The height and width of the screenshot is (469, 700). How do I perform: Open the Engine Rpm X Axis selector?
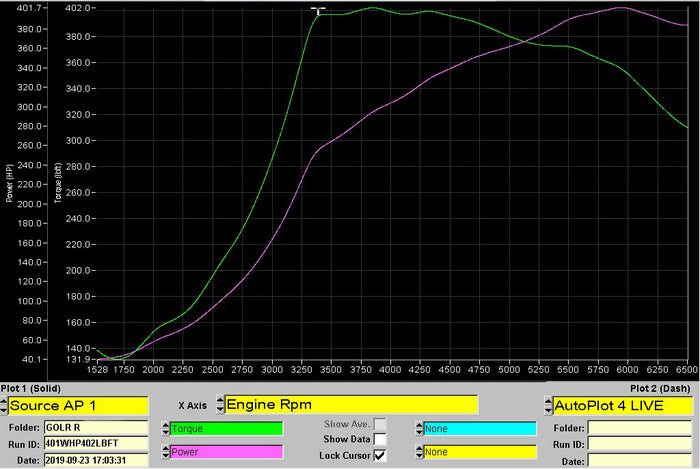point(350,405)
